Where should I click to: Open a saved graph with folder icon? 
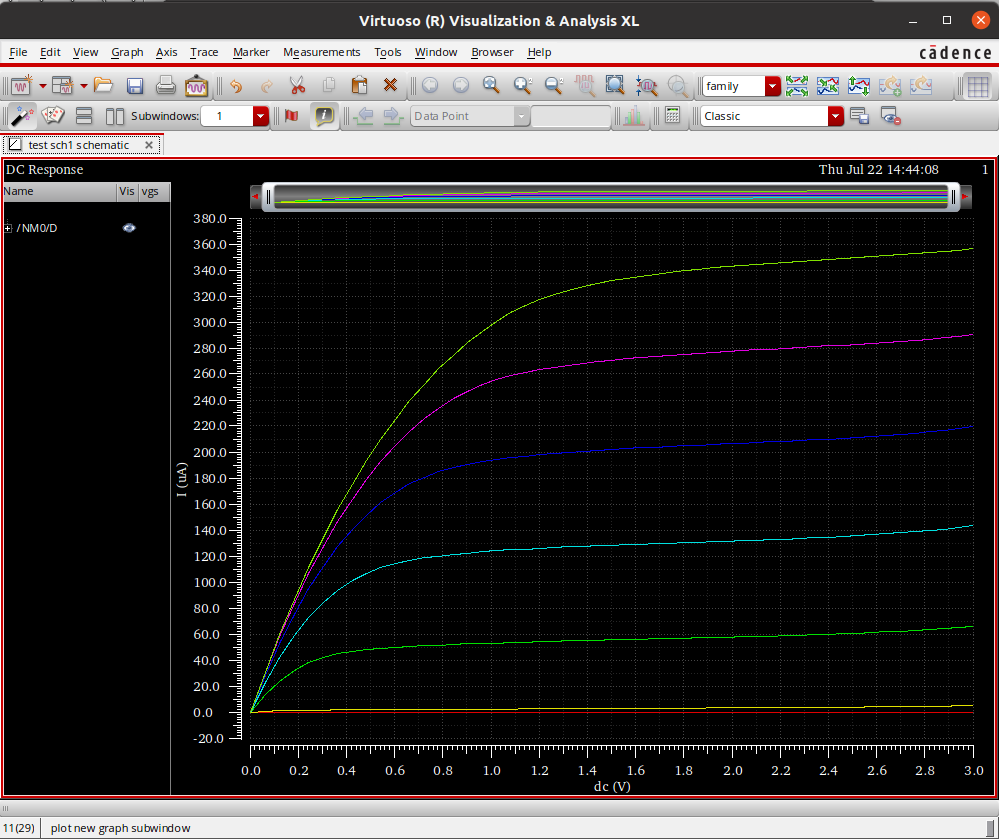pyautogui.click(x=103, y=85)
